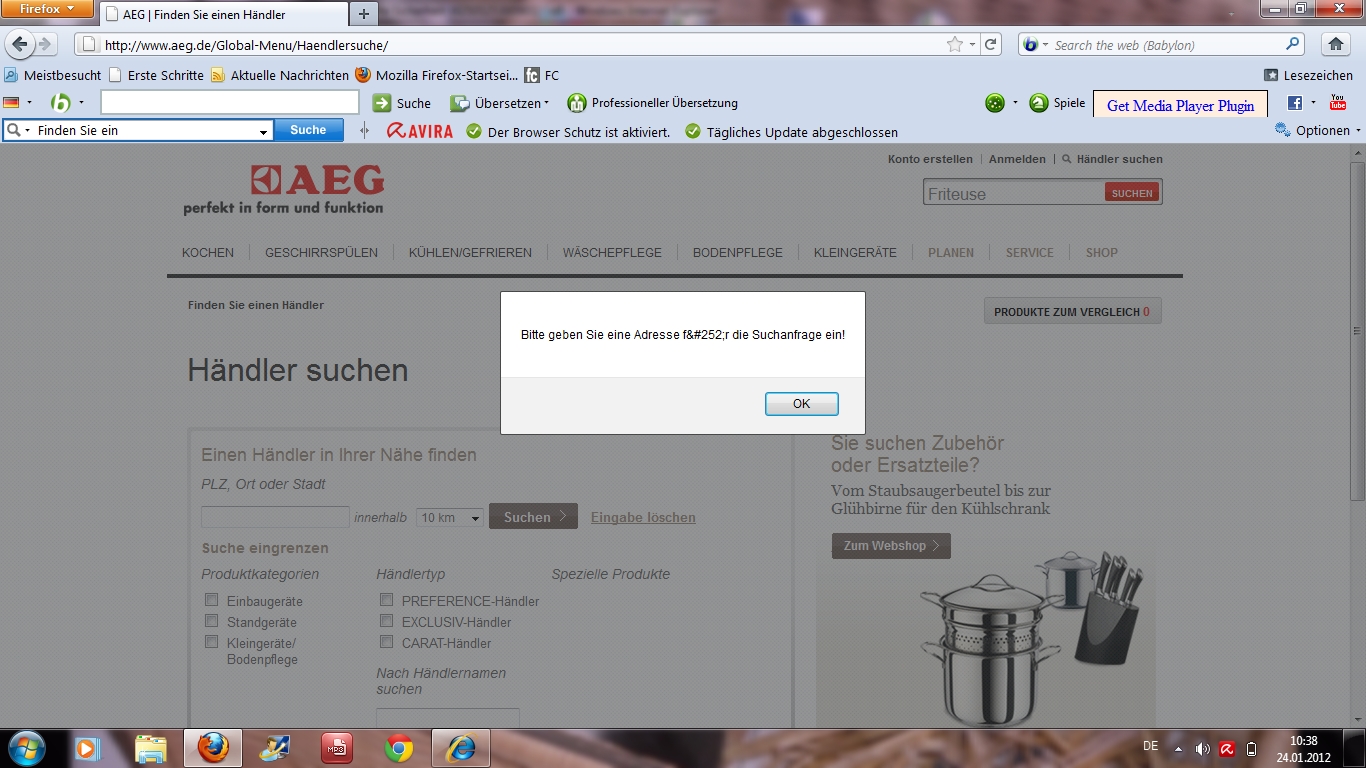The width and height of the screenshot is (1366, 768).
Task: Click the green dotted ball toolbar icon
Action: [995, 103]
